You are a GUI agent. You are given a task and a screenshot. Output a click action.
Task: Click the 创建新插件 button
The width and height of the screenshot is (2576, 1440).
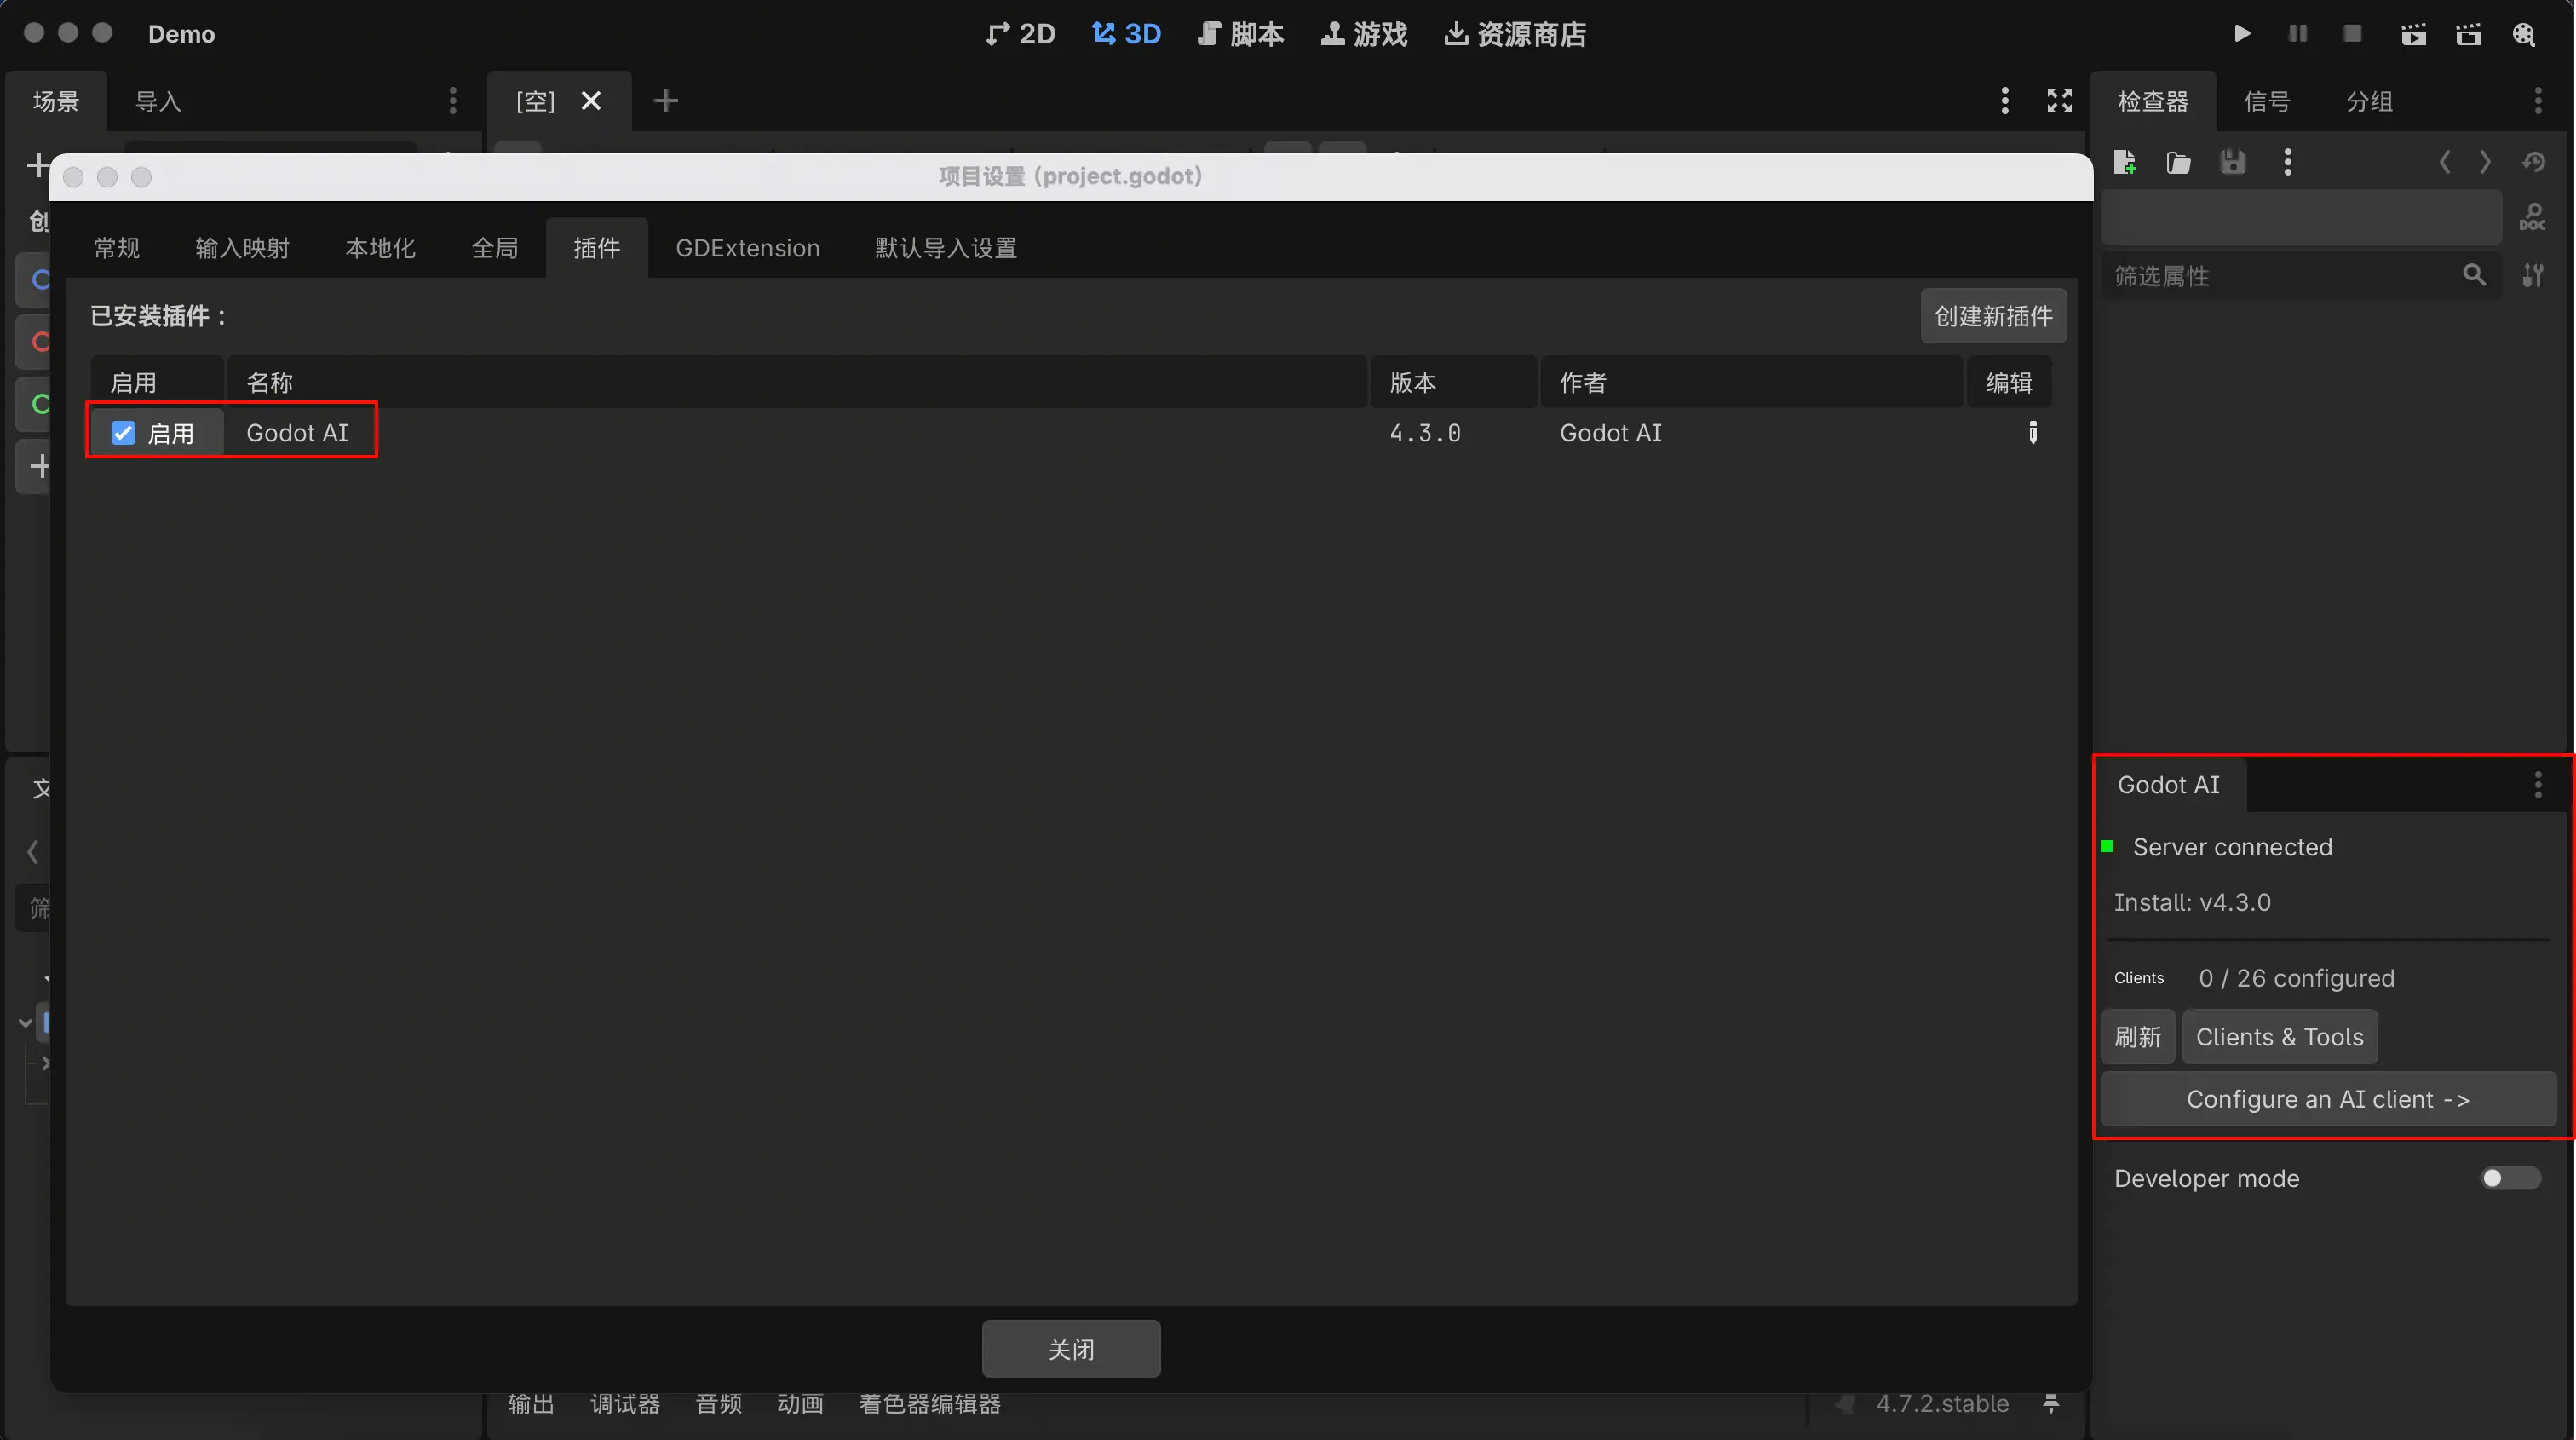tap(1993, 316)
